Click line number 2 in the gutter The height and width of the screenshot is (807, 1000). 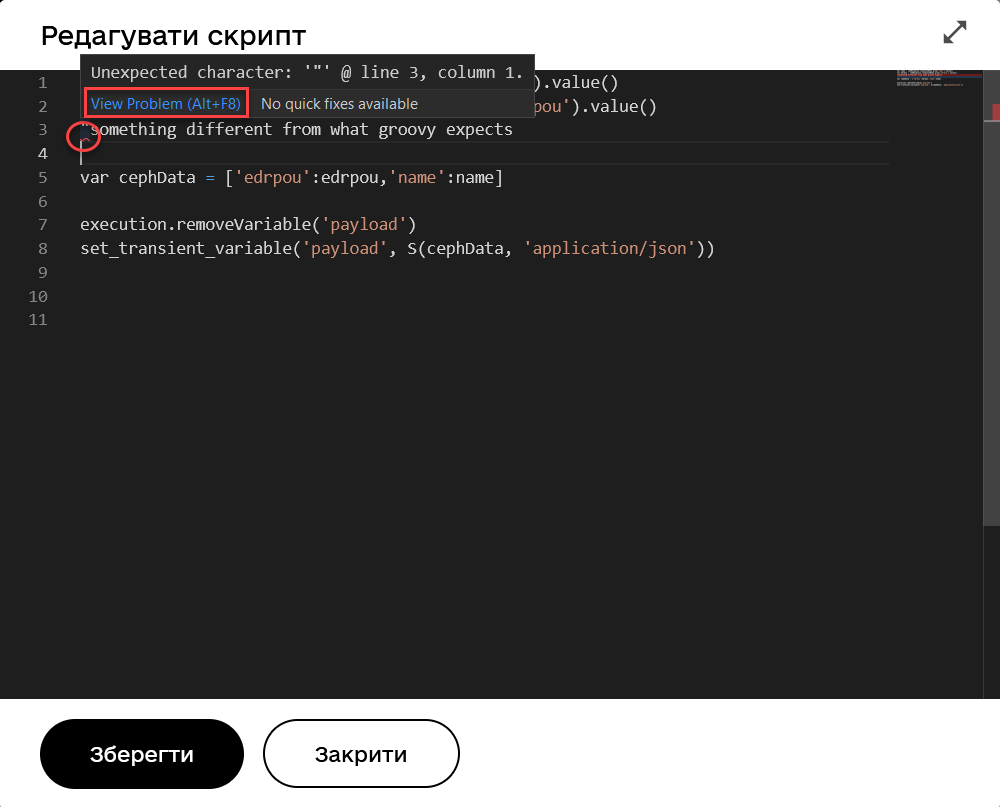43,106
